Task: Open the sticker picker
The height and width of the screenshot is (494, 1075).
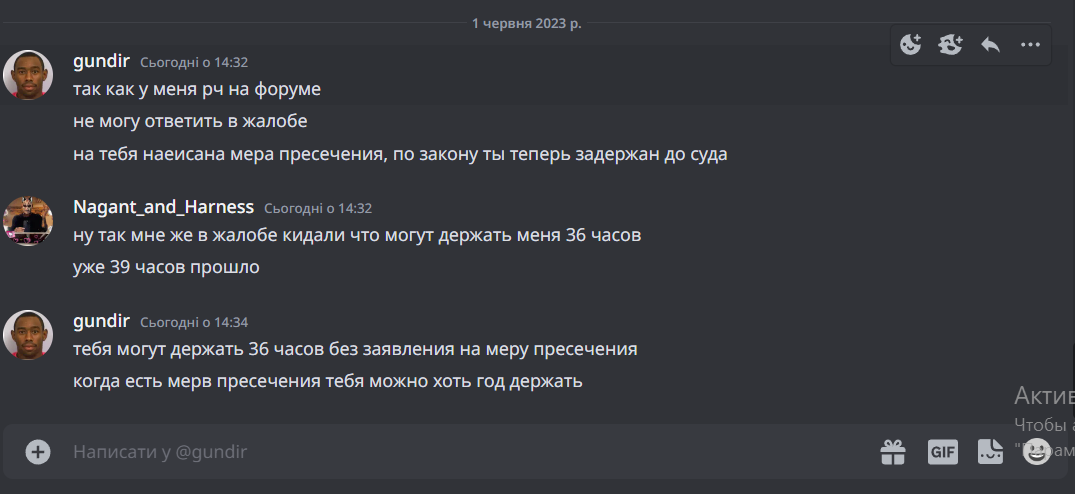Action: (990, 452)
